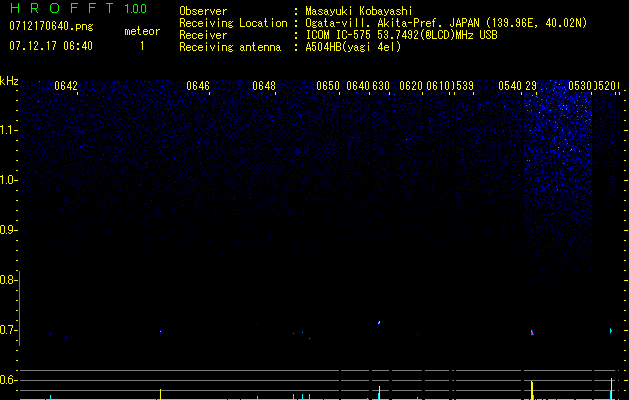Viewport: 629px width, 400px height.
Task: Click the HROFFT title text
Action: tap(62, 8)
